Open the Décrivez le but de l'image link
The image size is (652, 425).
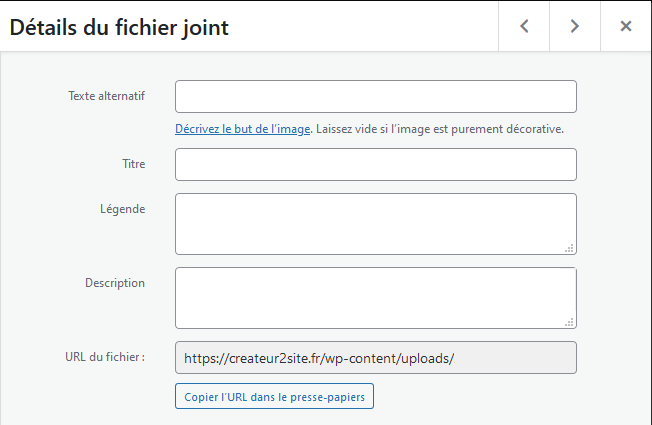[x=242, y=129]
